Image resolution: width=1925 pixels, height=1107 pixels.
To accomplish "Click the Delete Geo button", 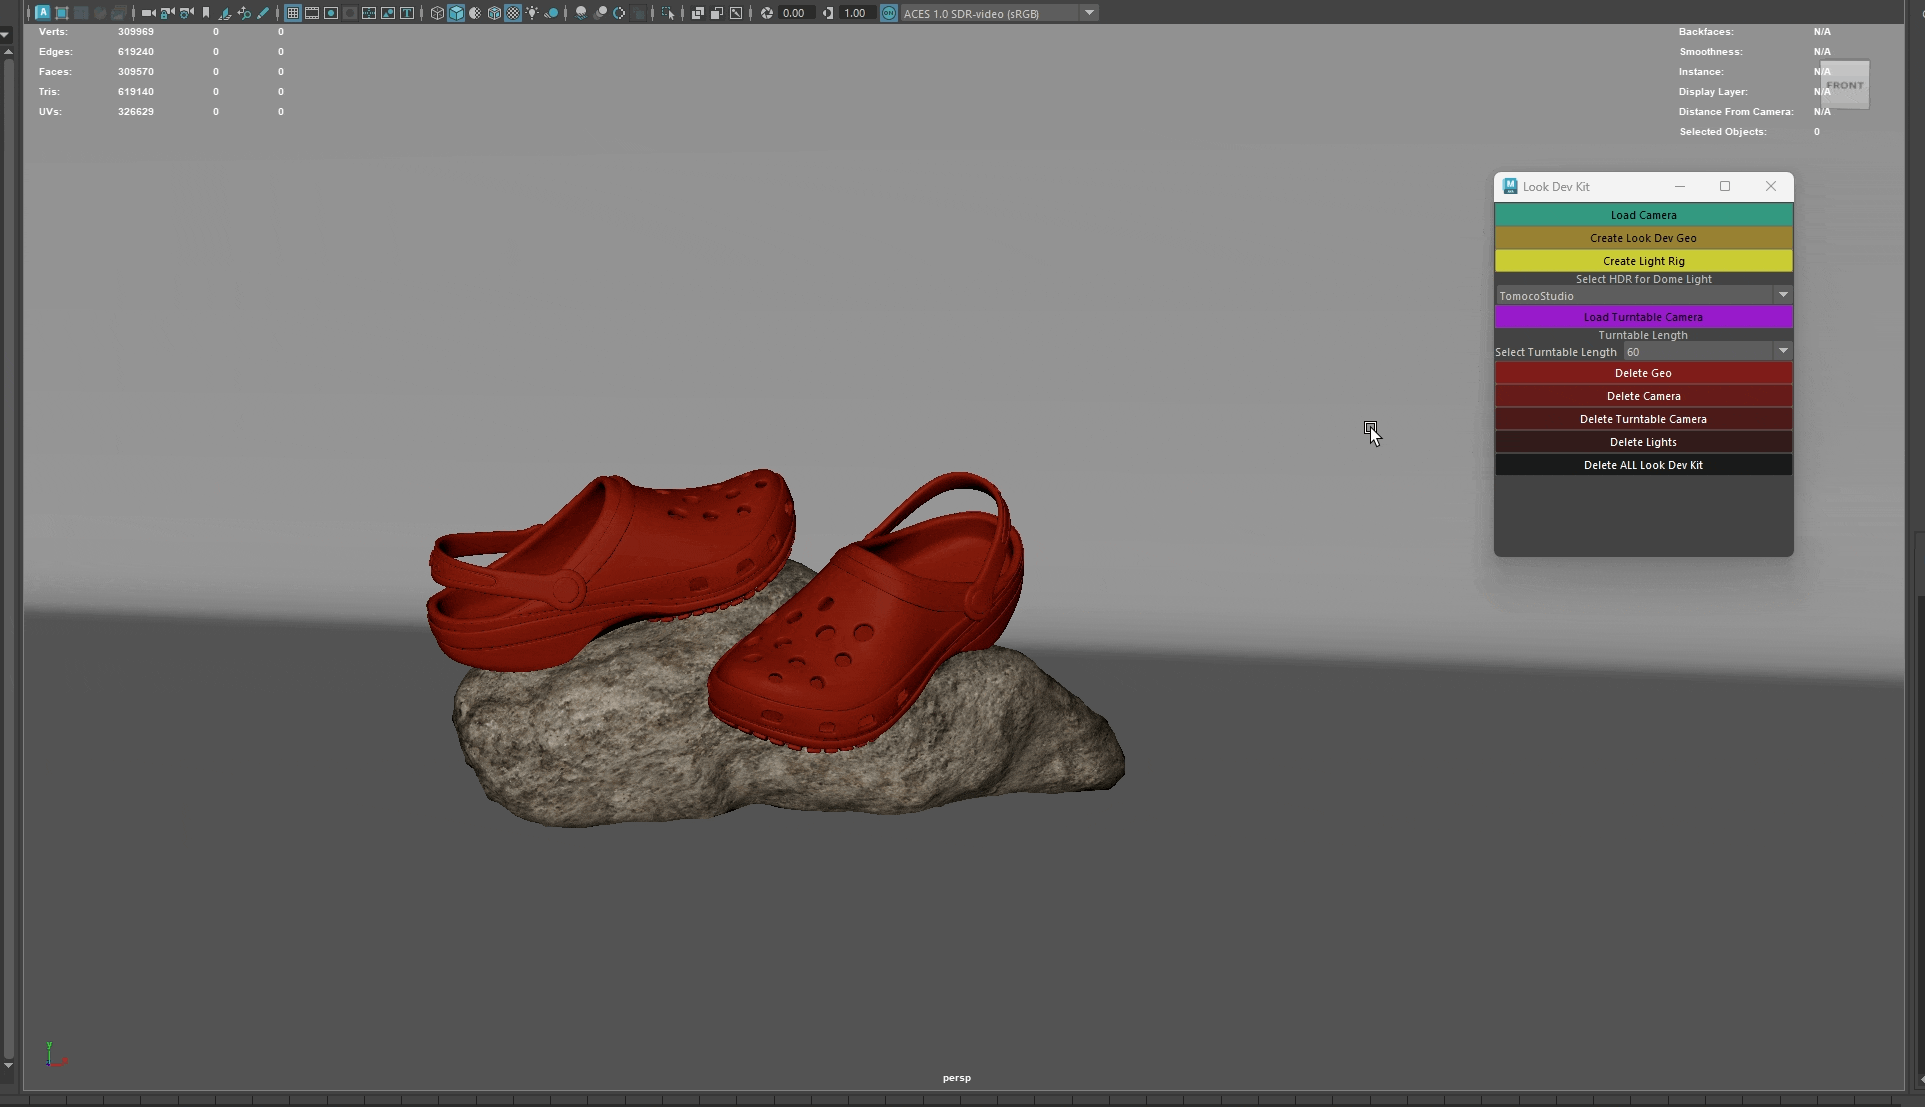I will tap(1643, 373).
